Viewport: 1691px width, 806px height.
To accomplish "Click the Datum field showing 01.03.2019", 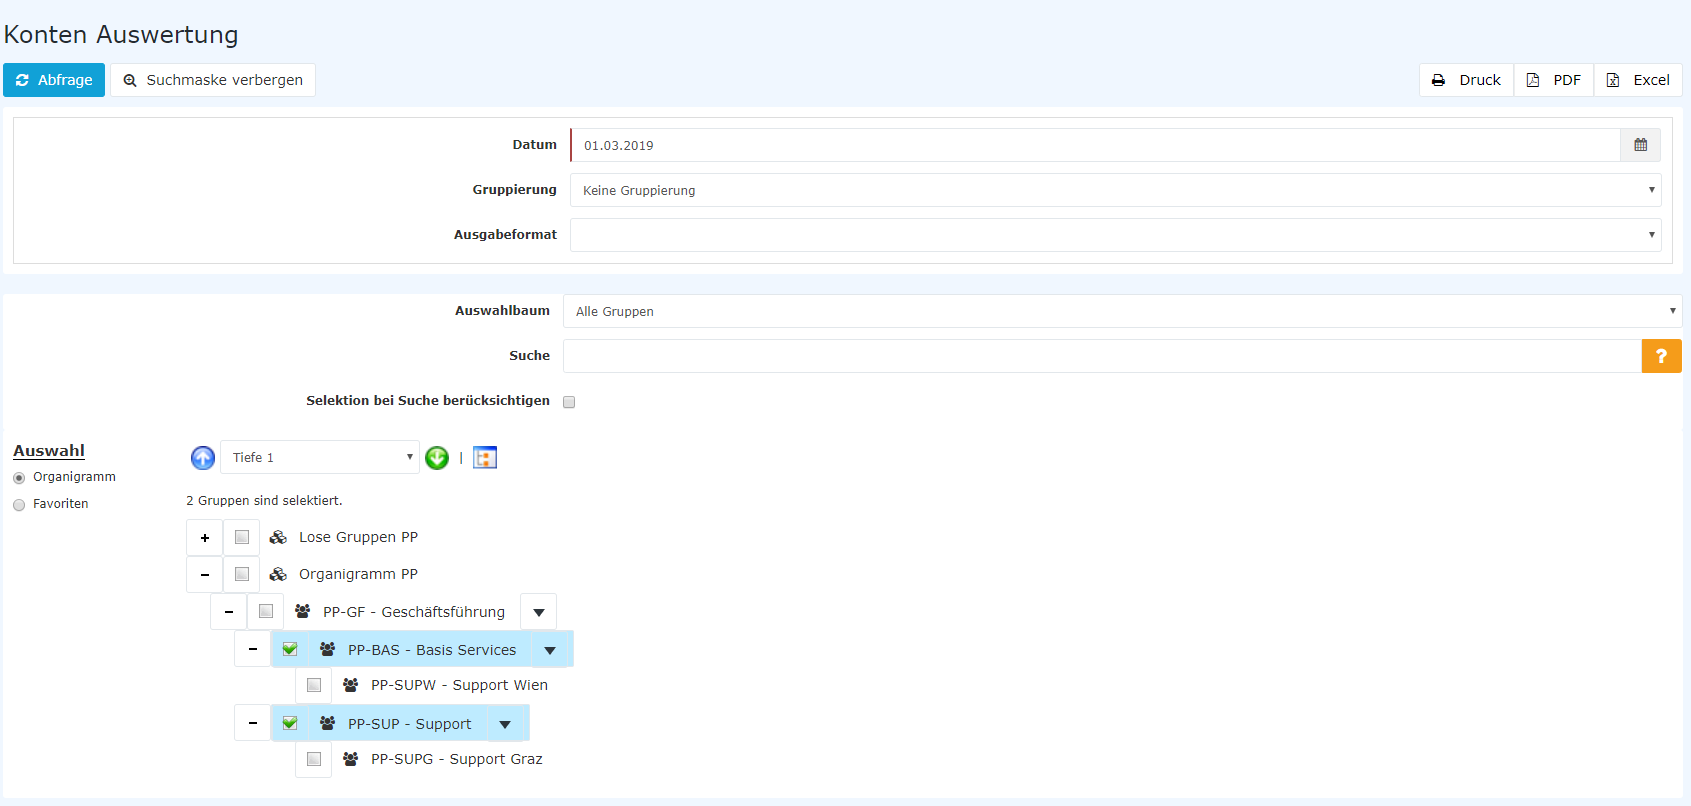I will (x=1095, y=145).
